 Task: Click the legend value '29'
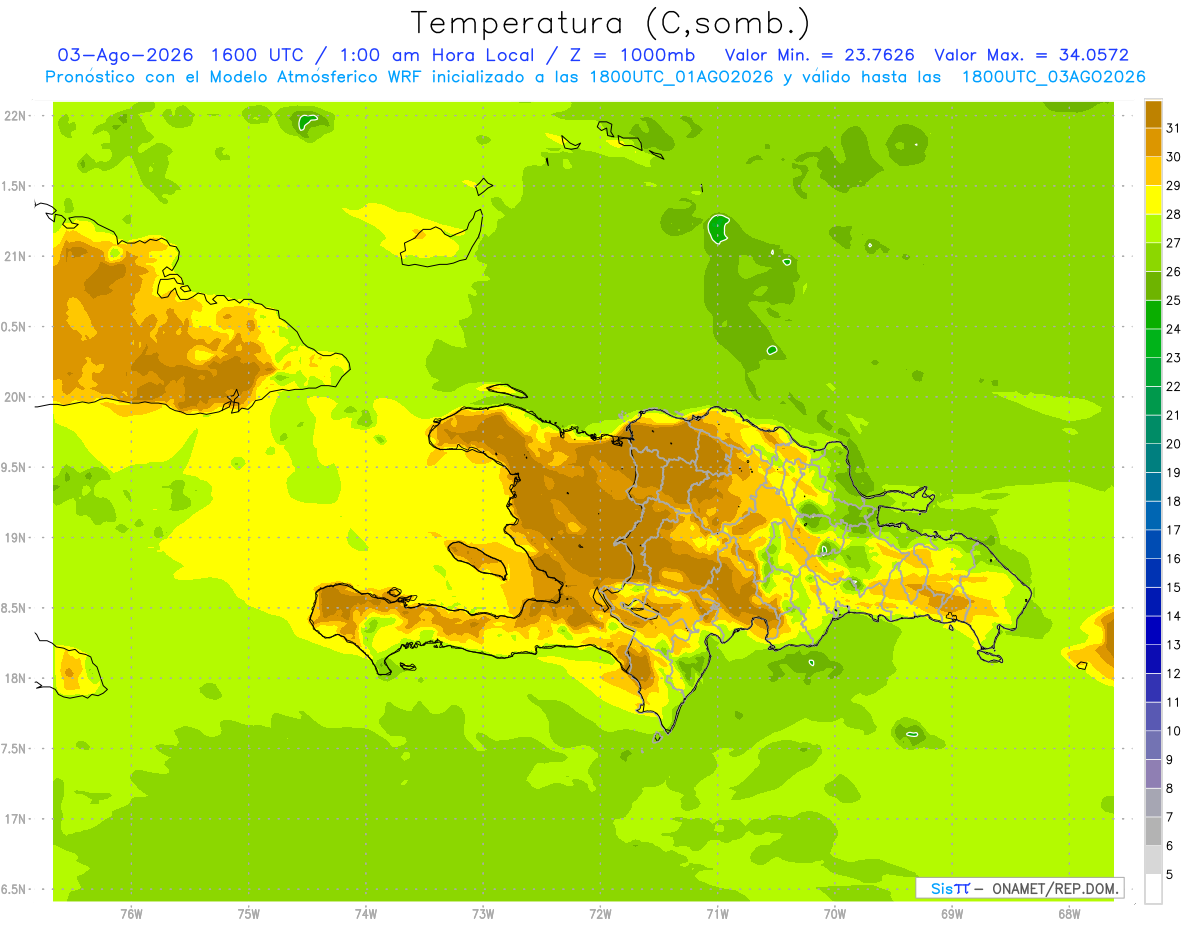(1174, 186)
